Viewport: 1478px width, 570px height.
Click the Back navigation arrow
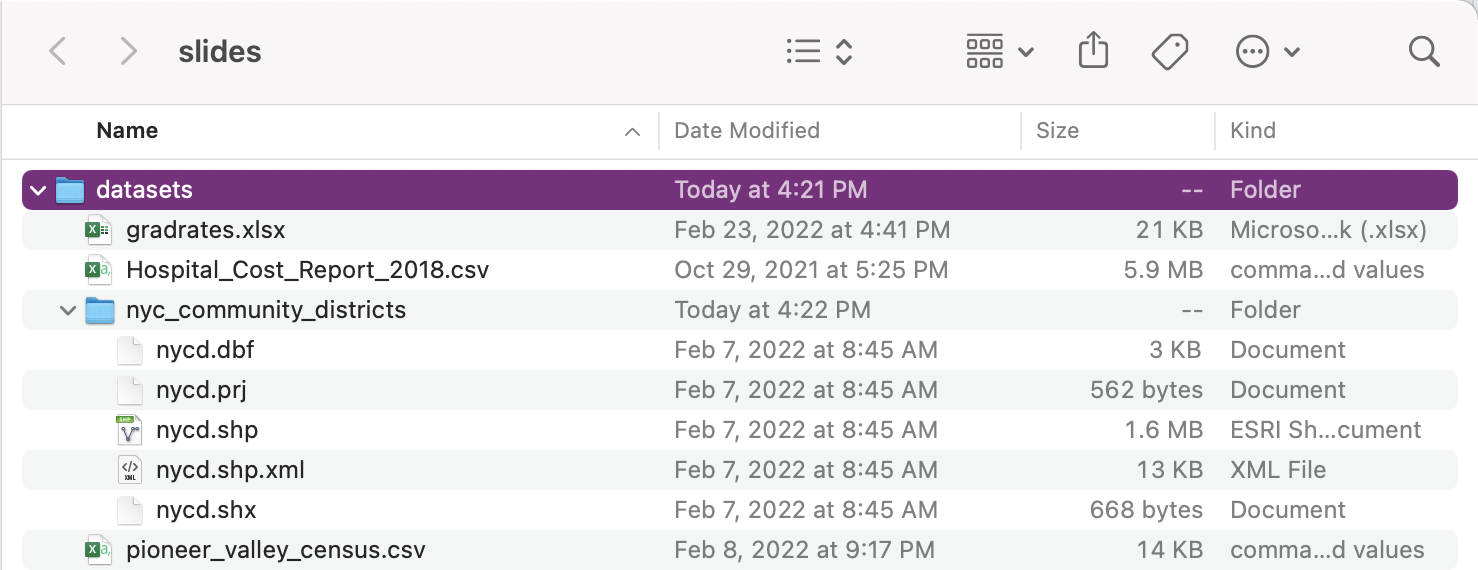click(x=58, y=51)
